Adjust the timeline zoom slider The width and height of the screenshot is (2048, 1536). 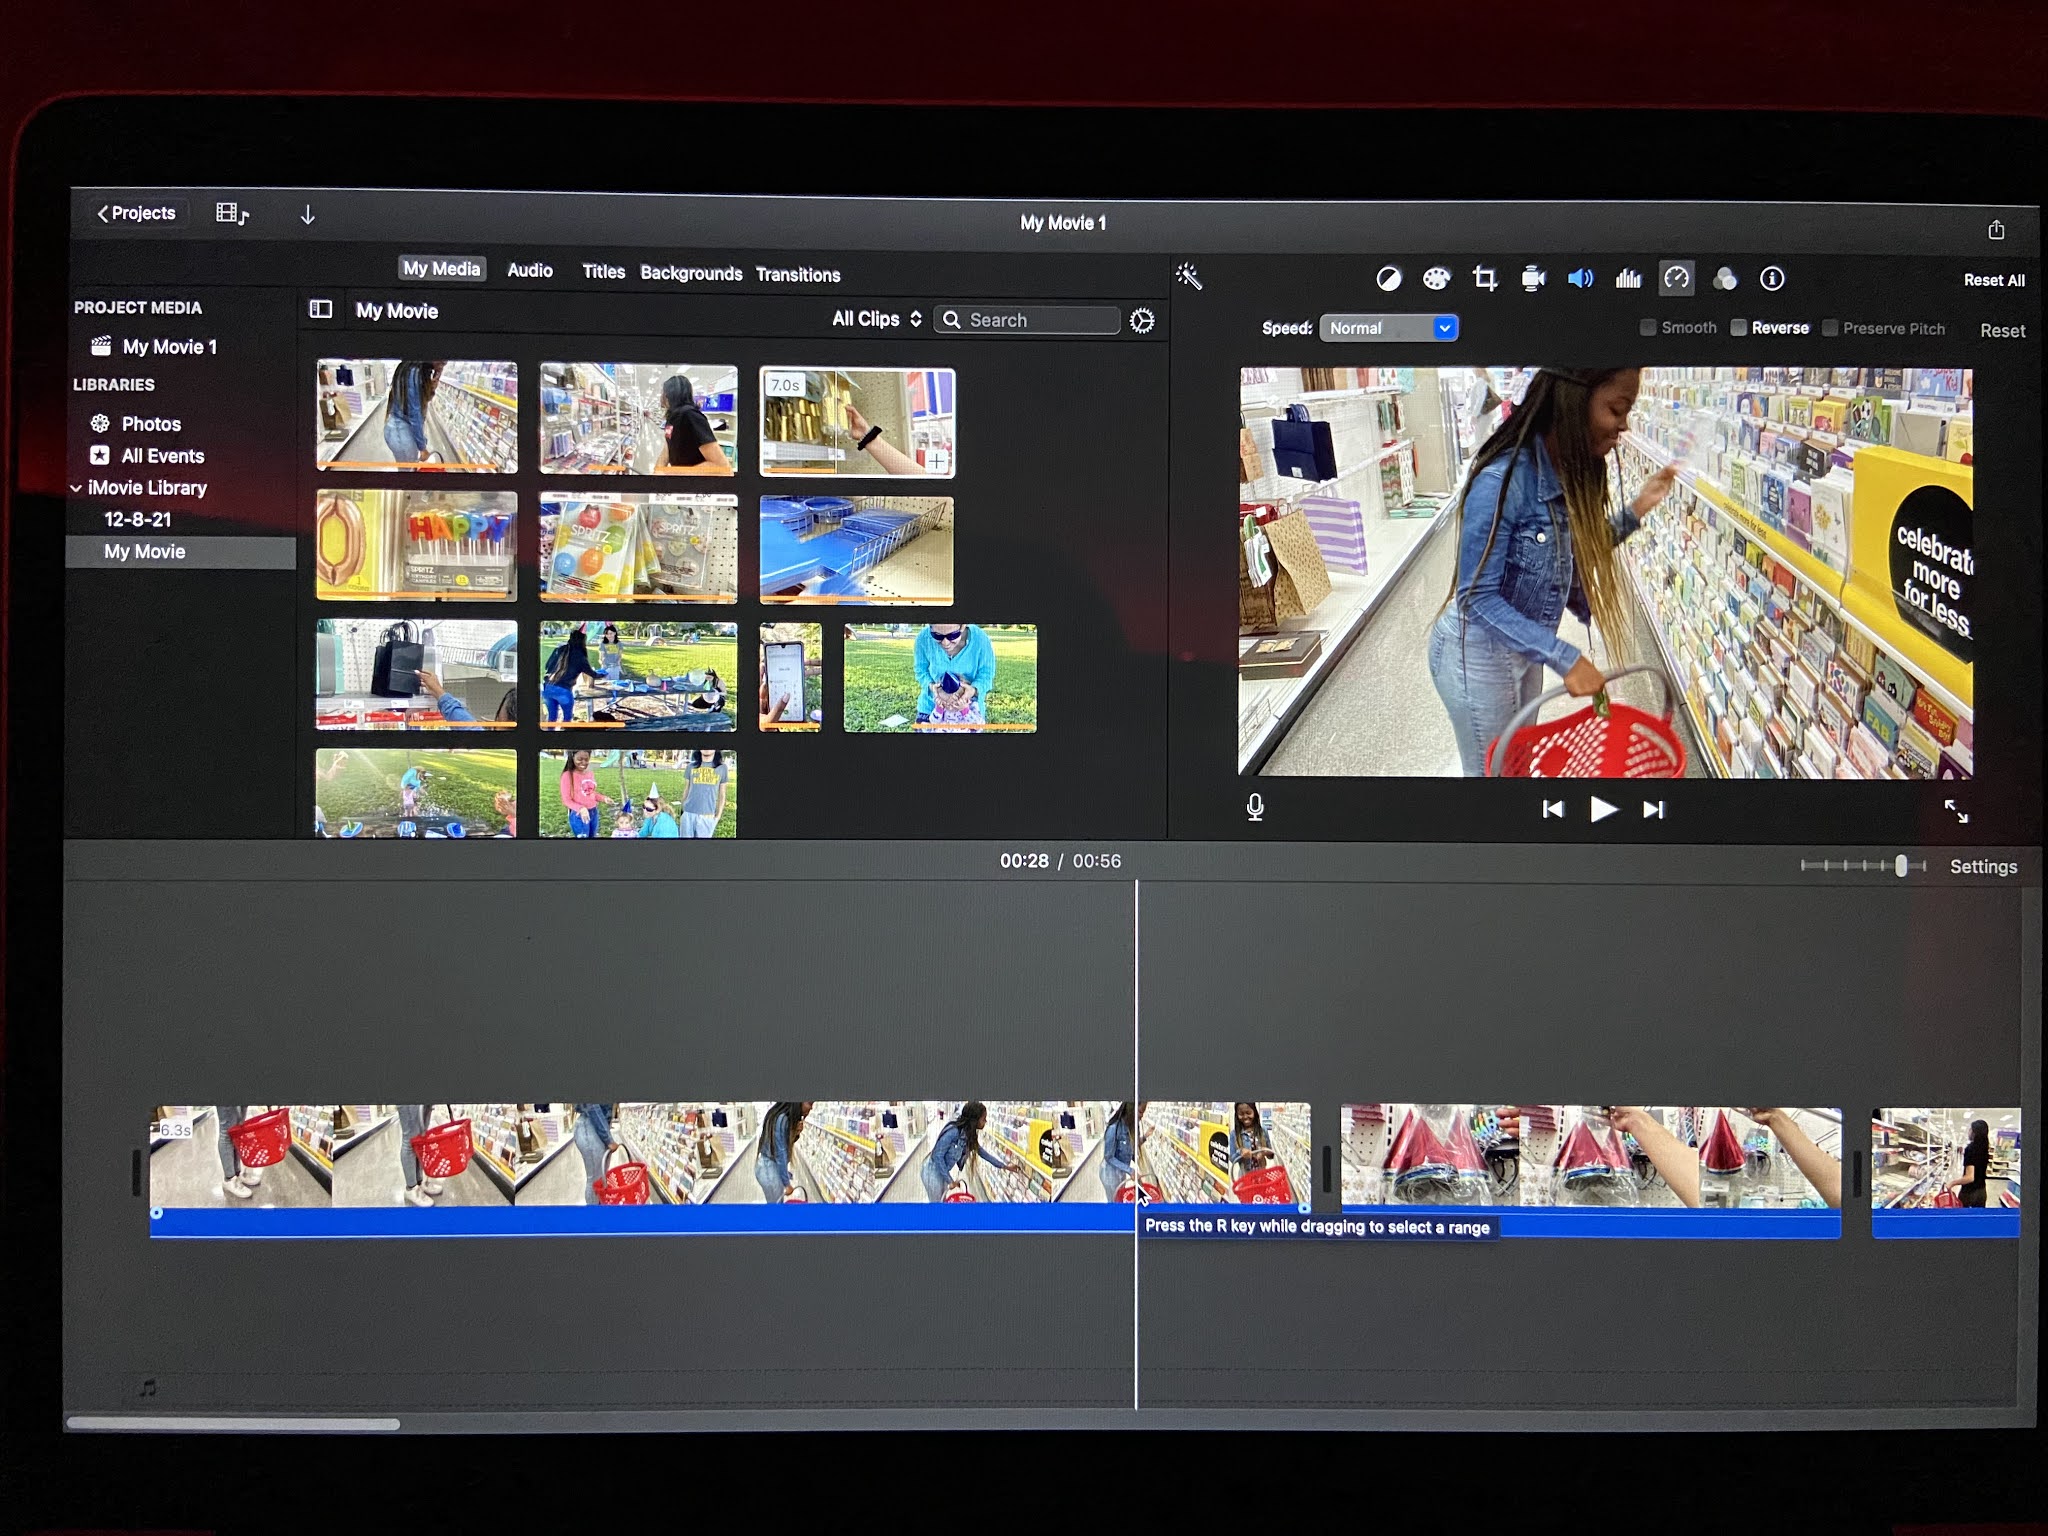point(1900,866)
